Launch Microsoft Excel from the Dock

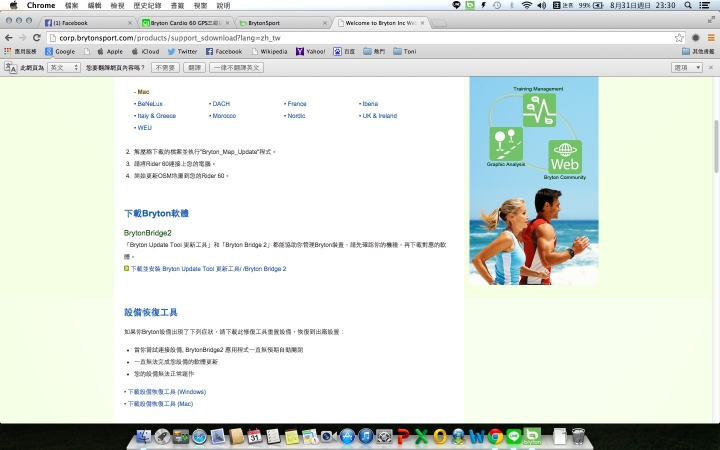tap(421, 436)
